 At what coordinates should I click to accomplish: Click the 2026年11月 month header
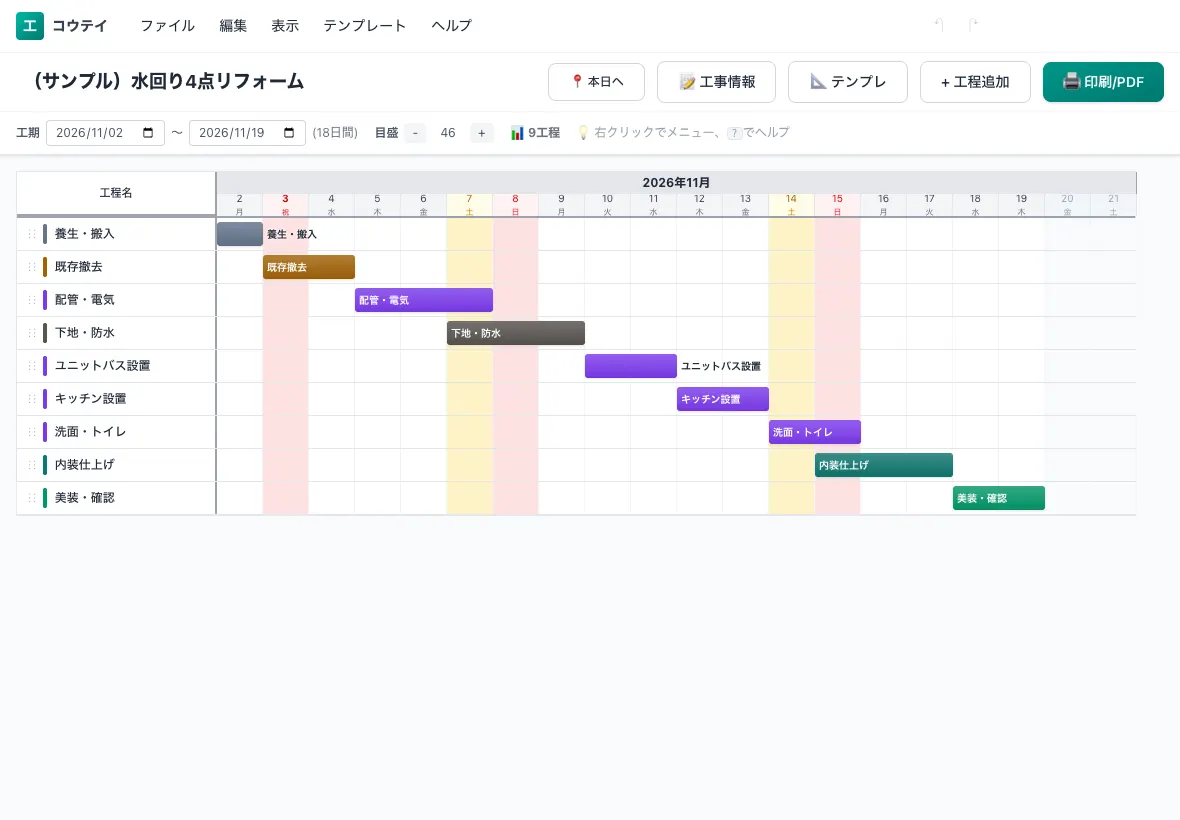click(x=676, y=183)
